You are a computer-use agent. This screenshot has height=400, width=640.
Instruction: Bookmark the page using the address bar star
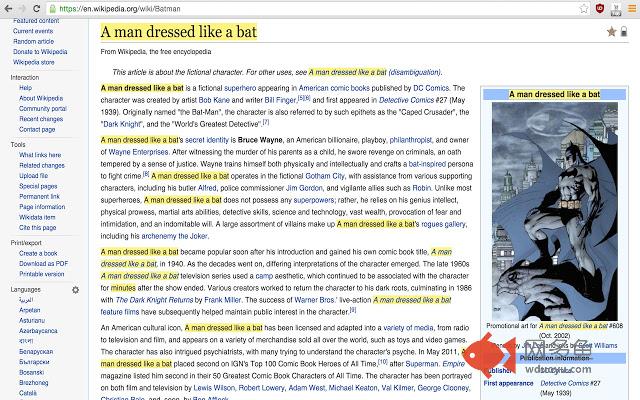click(584, 8)
